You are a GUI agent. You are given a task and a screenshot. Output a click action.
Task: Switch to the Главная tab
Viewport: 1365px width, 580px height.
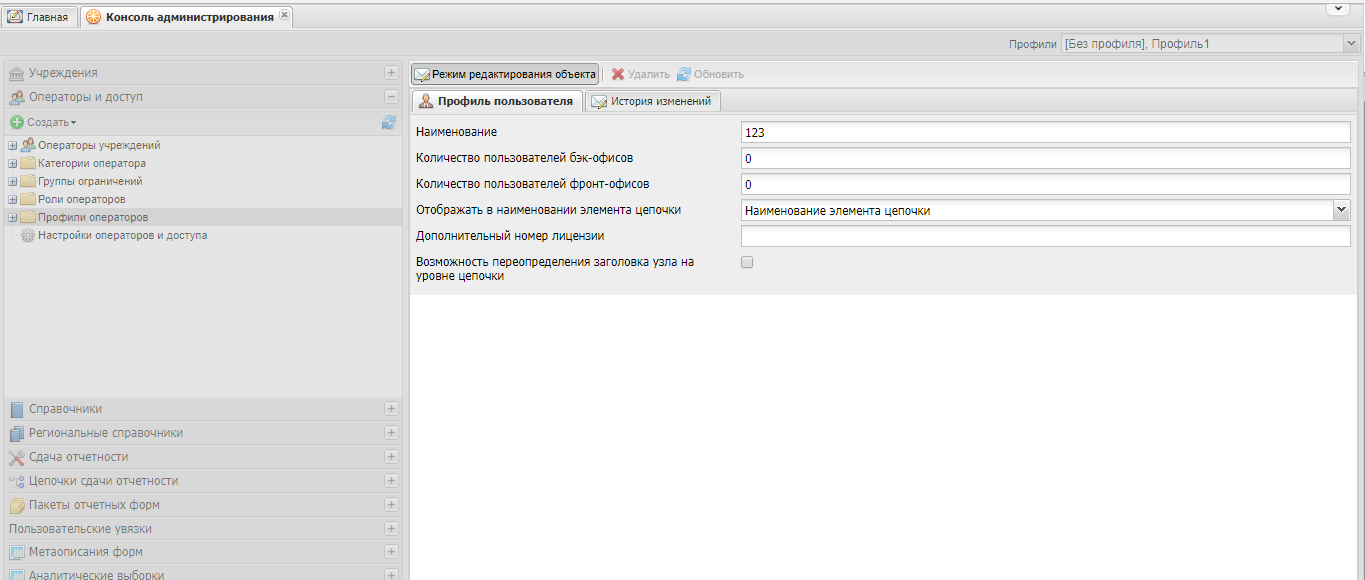(39, 17)
